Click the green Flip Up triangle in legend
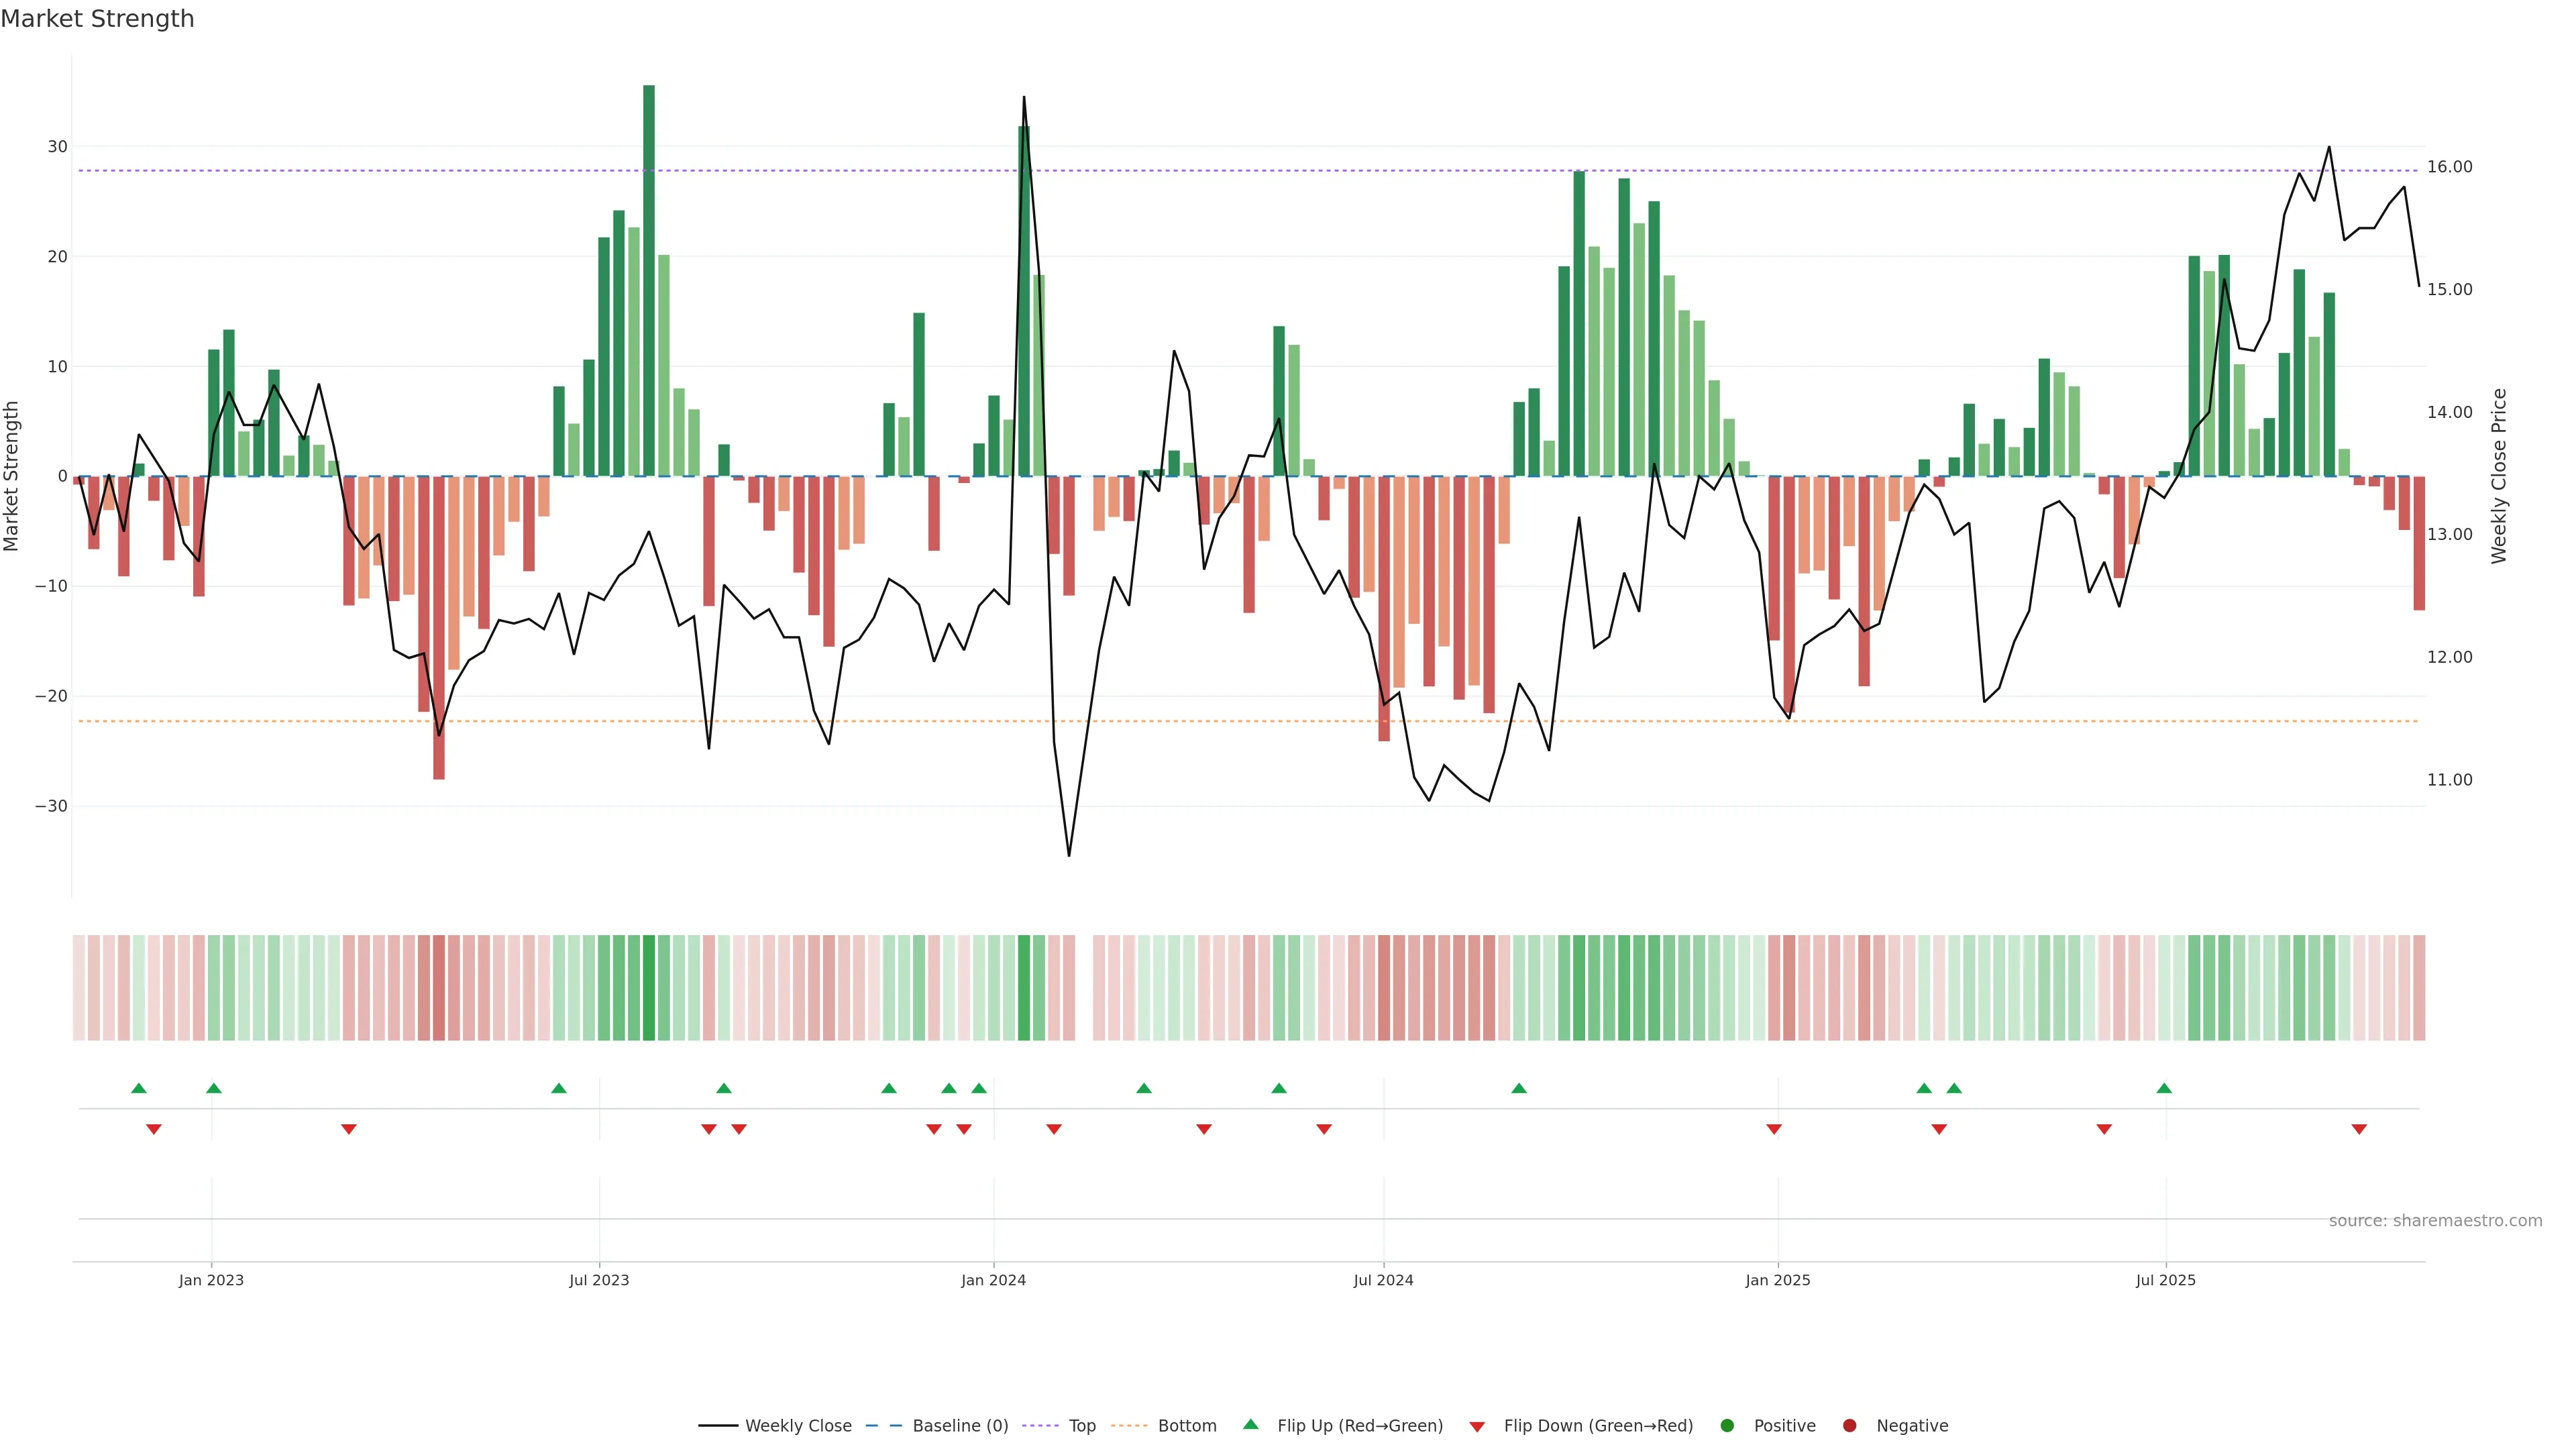The image size is (2576, 1449). click(1250, 1424)
